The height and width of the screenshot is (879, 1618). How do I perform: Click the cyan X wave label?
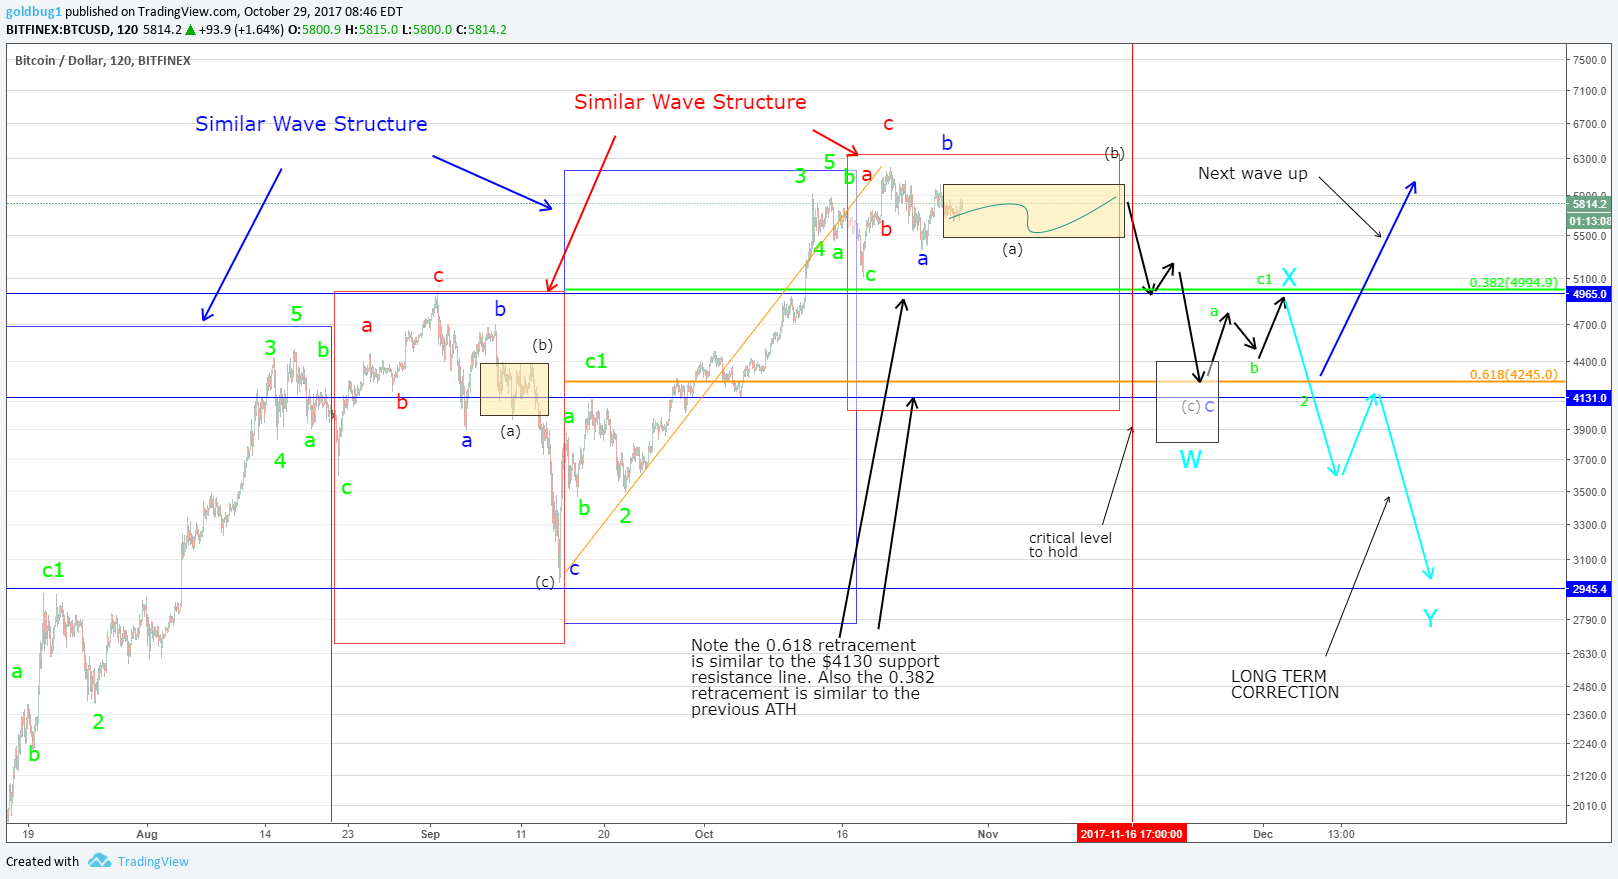(1289, 277)
